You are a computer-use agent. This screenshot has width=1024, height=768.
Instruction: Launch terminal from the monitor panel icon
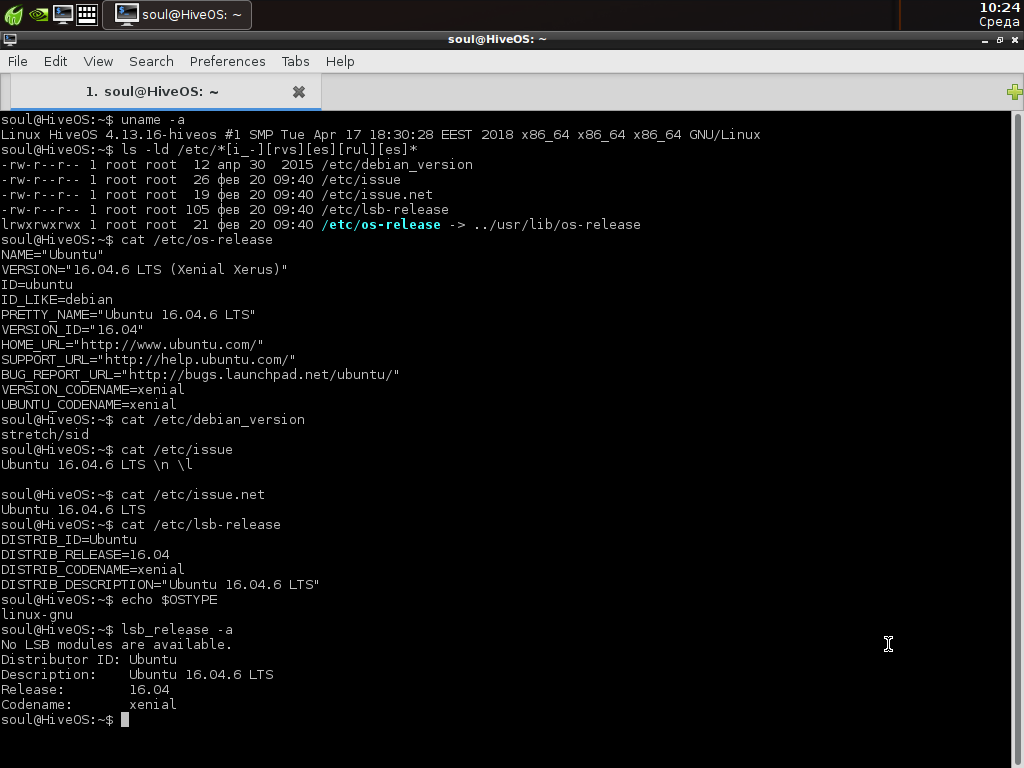[x=63, y=14]
